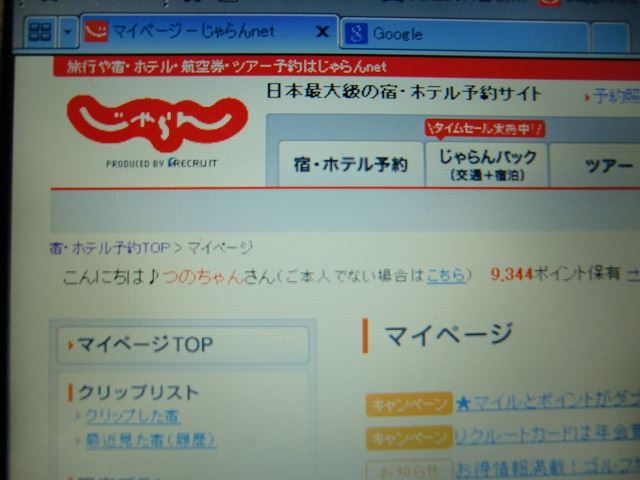Open the リクルートカード campaign link

pyautogui.click(x=548, y=436)
